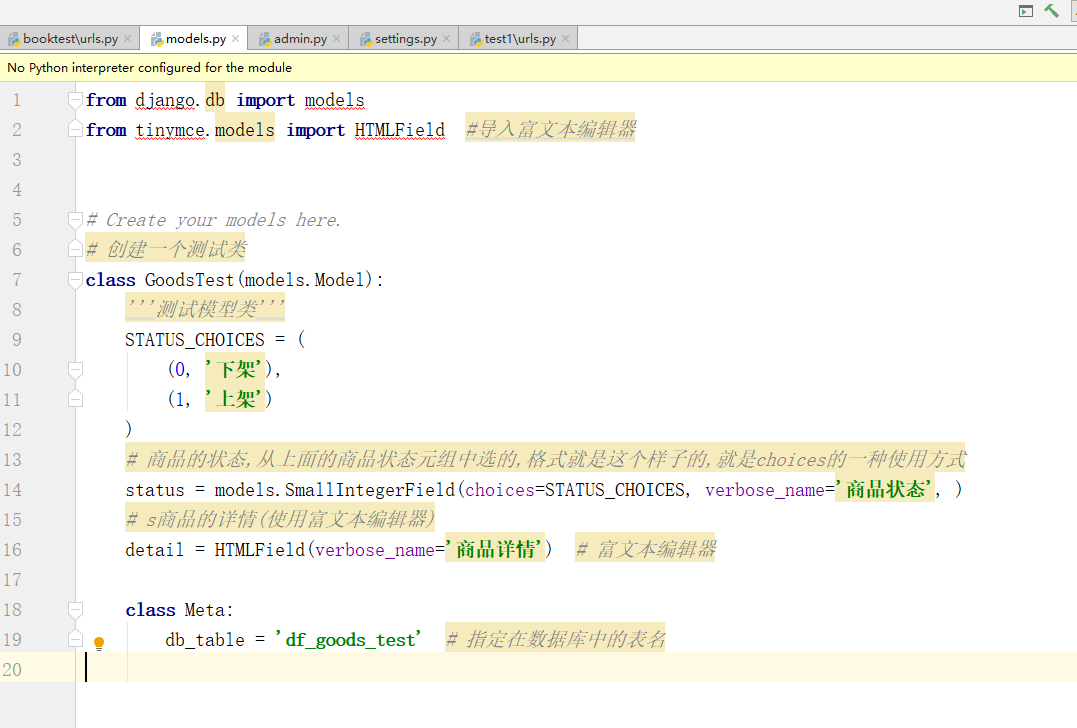Click the Python file icon on settings.py tab
The image size is (1077, 728).
tap(365, 40)
